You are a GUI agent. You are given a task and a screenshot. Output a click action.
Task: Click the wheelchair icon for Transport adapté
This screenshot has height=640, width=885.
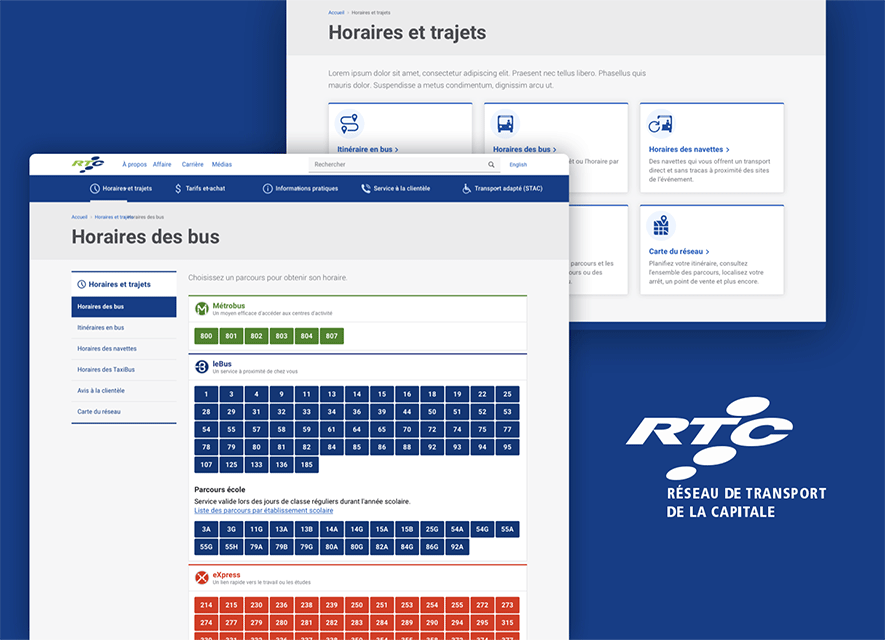coord(467,189)
